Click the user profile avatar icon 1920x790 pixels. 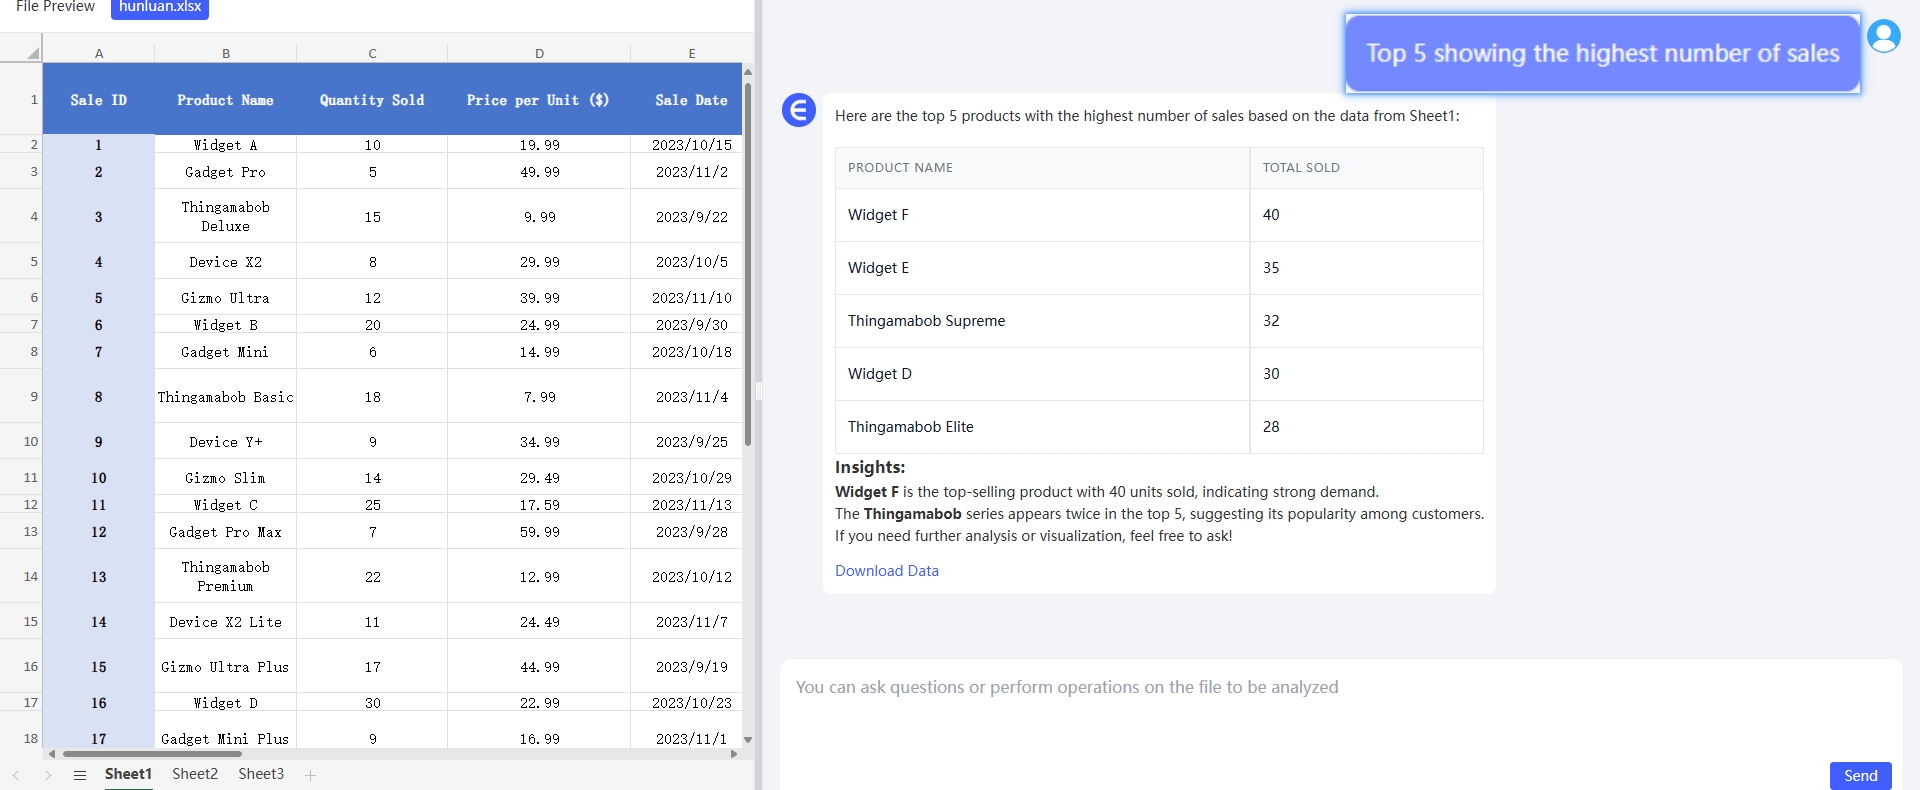[x=1883, y=37]
